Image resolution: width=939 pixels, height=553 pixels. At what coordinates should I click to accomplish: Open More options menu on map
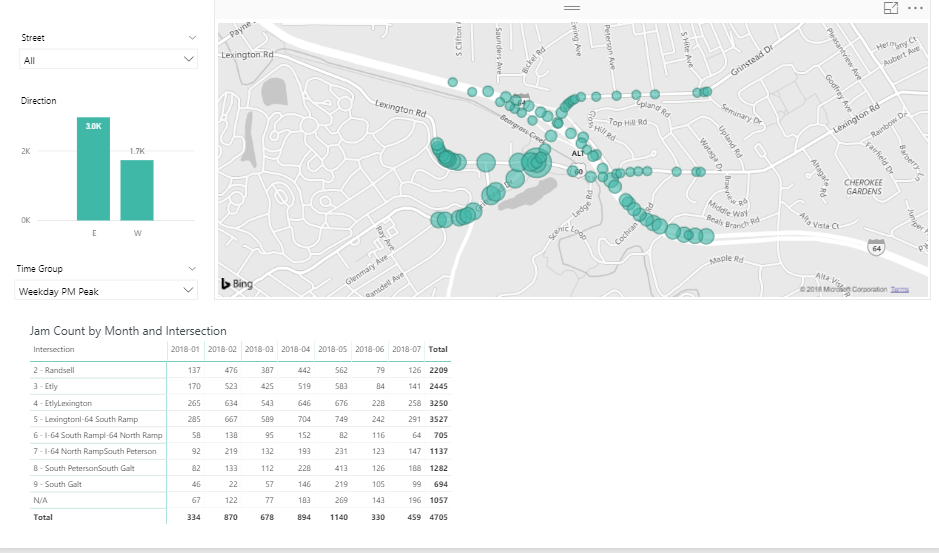(915, 8)
